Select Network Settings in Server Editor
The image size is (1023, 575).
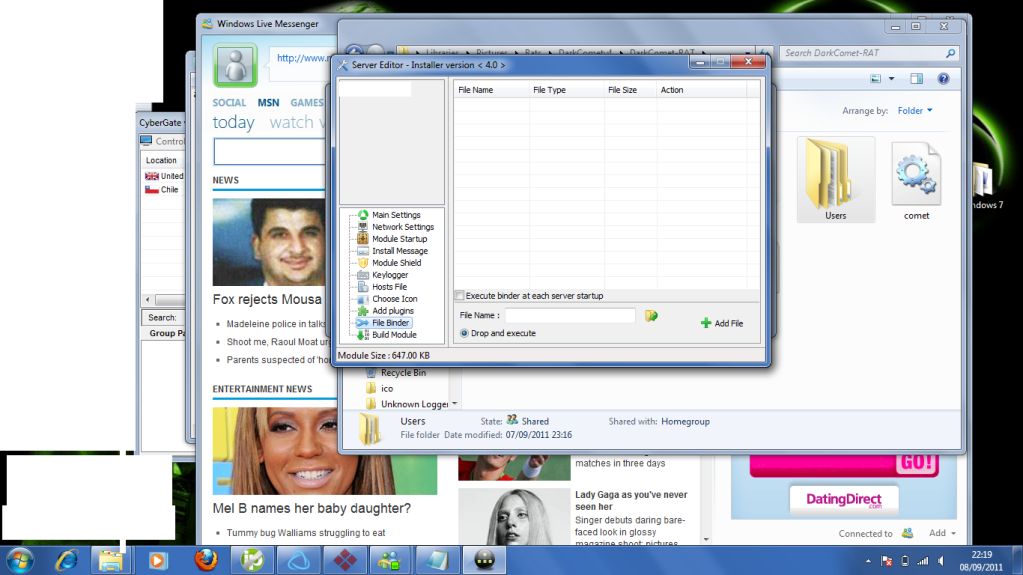point(403,227)
